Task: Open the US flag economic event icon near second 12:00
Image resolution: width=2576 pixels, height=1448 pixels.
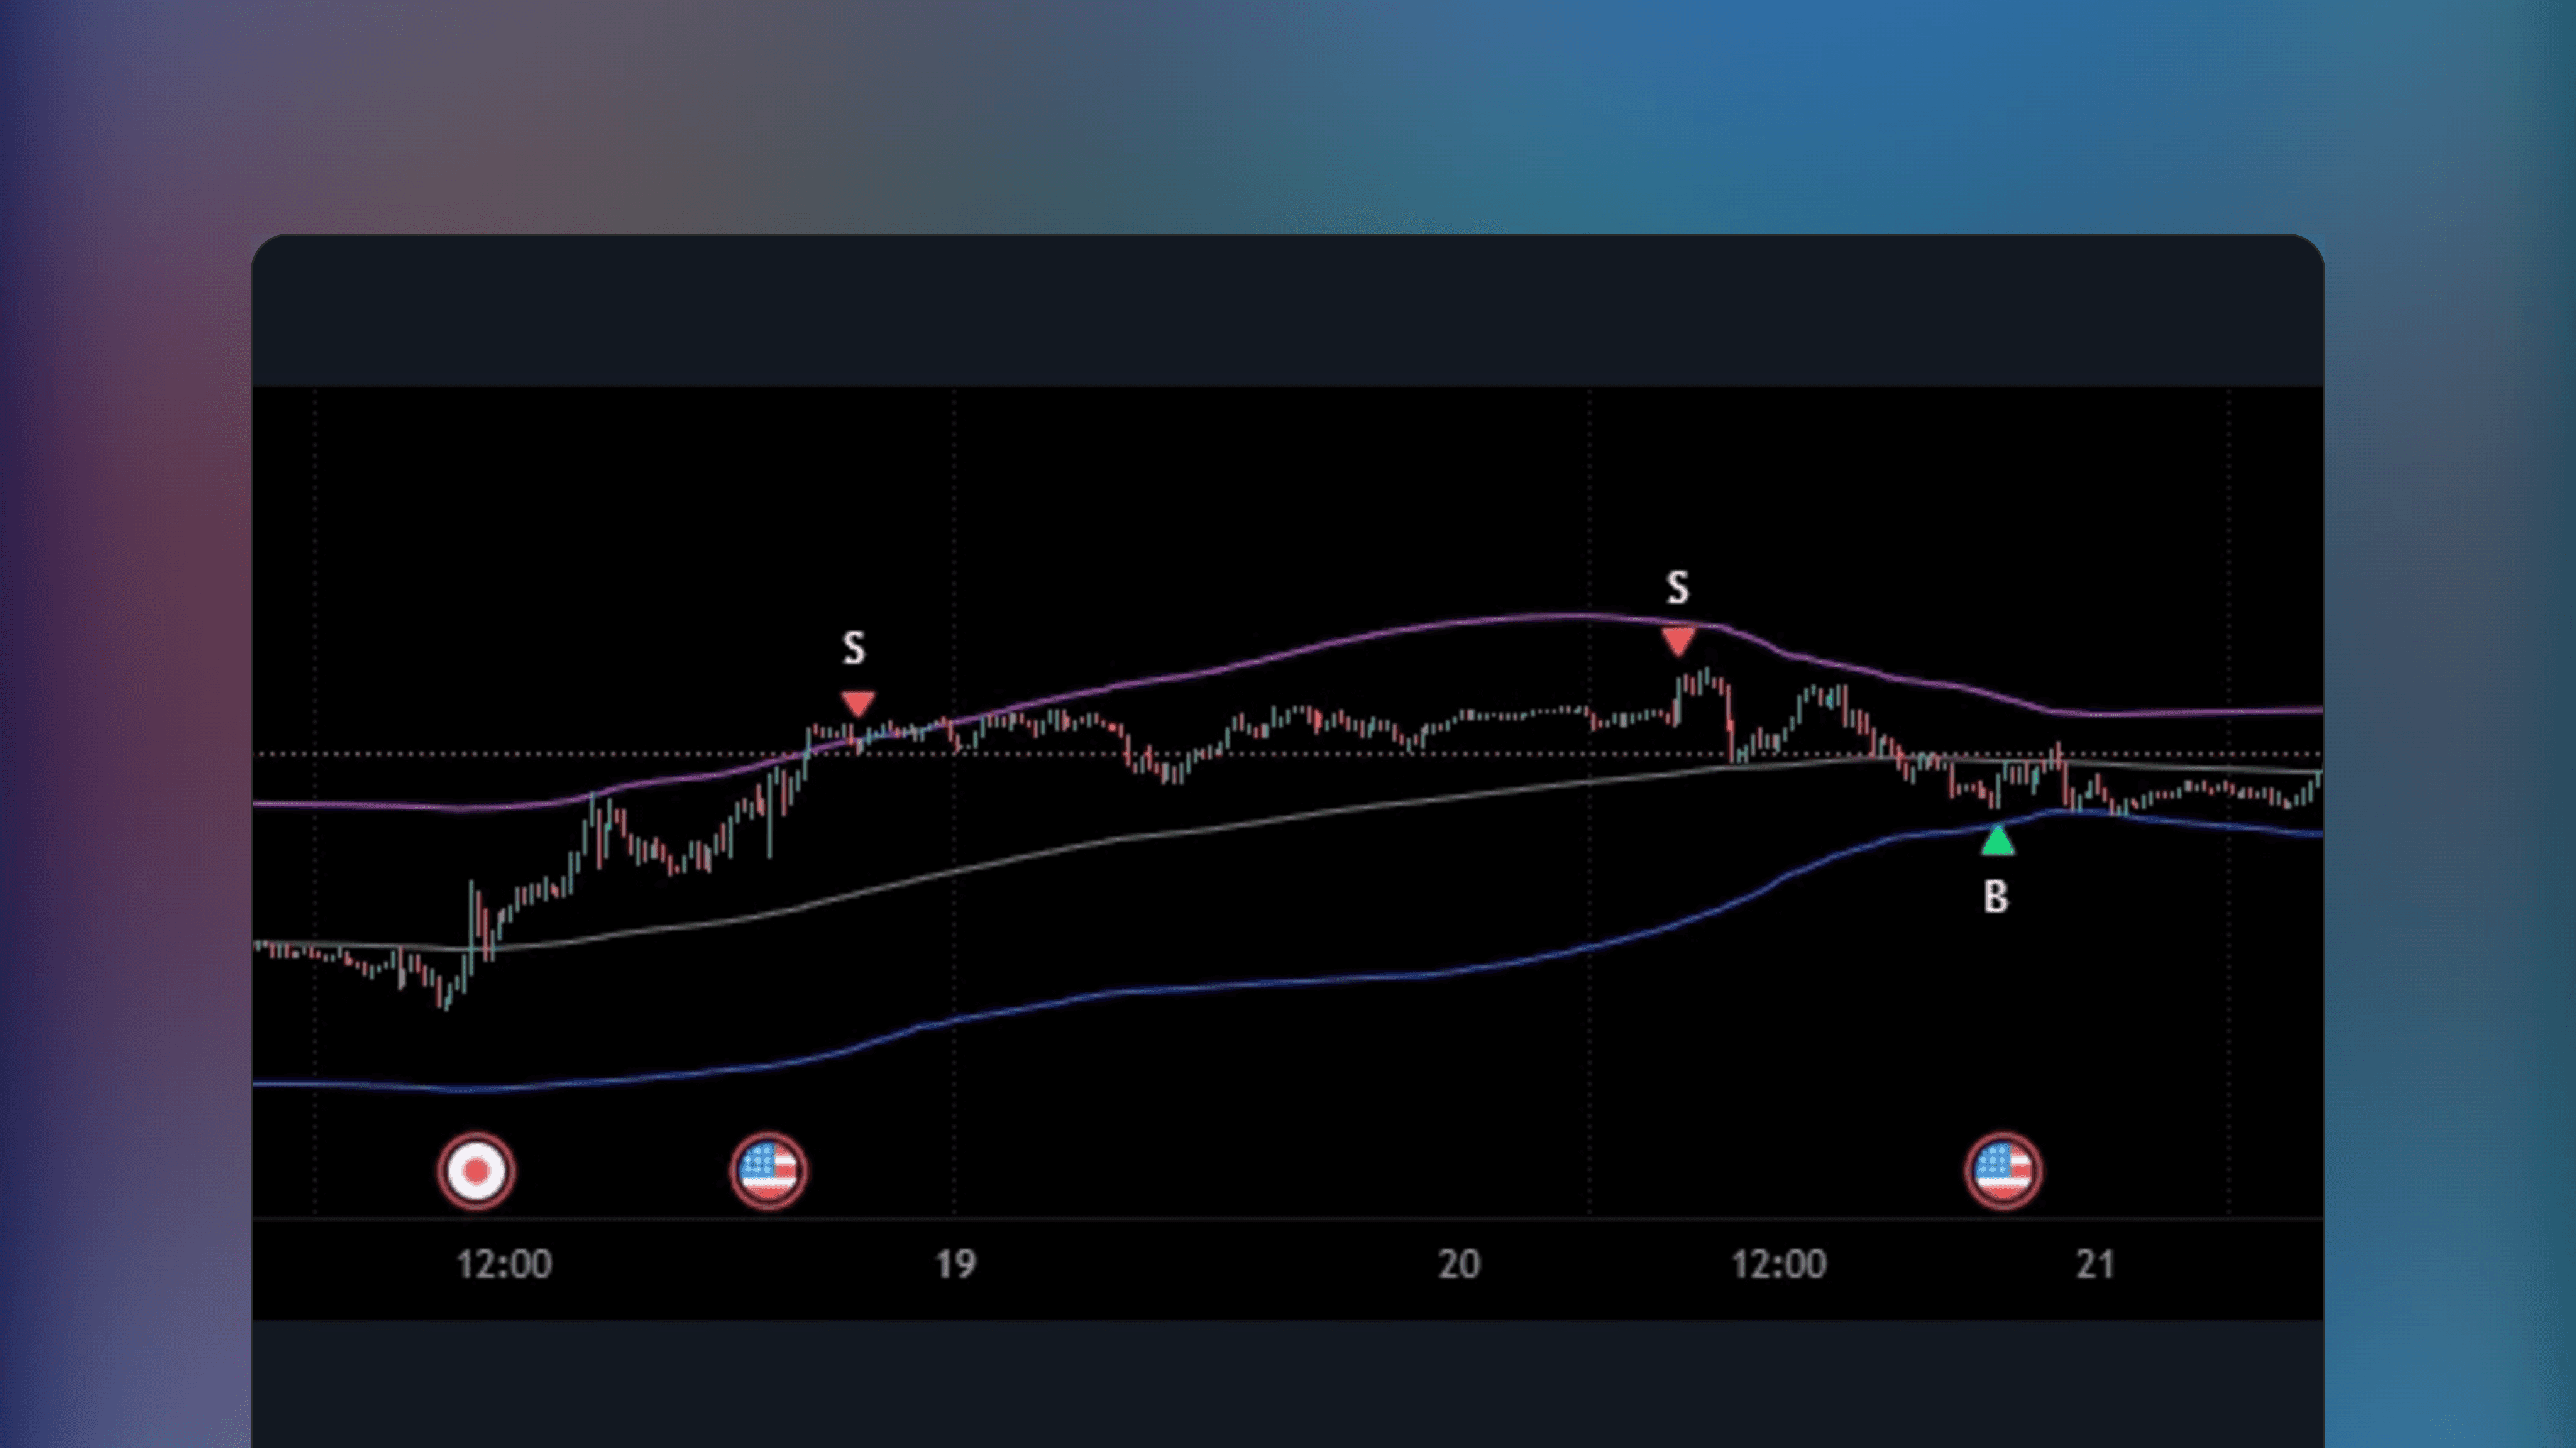Action: (2003, 1170)
